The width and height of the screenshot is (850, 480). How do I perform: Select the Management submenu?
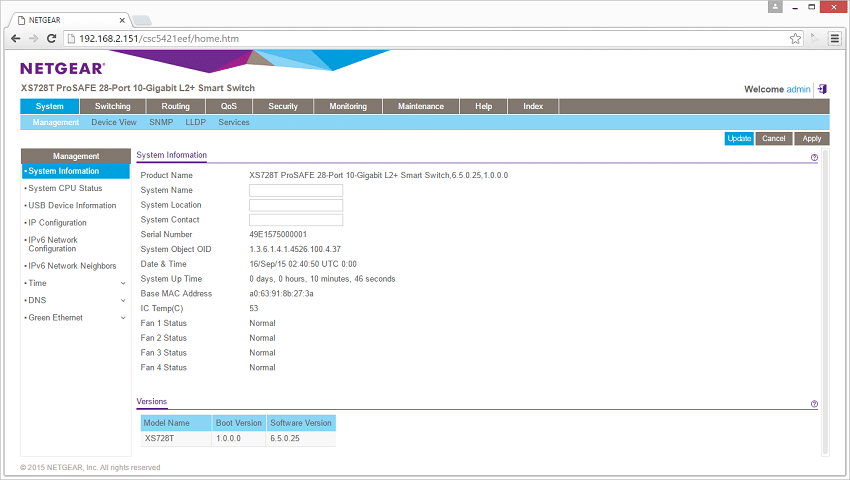[55, 123]
